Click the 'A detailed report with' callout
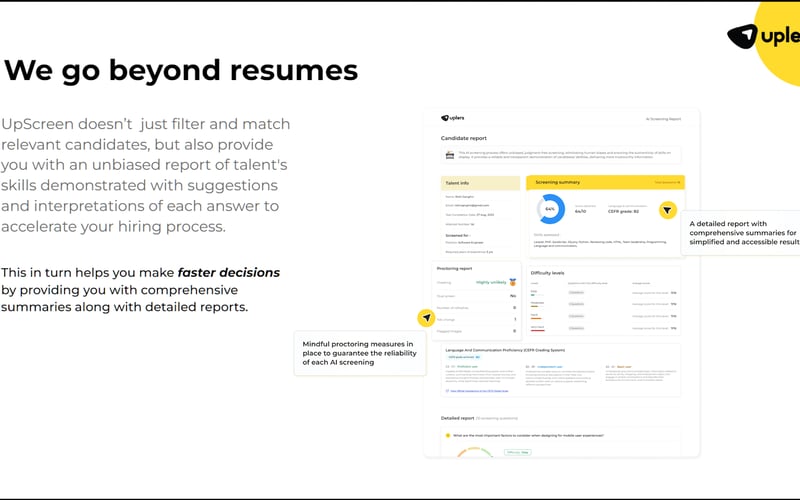This screenshot has height=500, width=800. click(x=741, y=233)
